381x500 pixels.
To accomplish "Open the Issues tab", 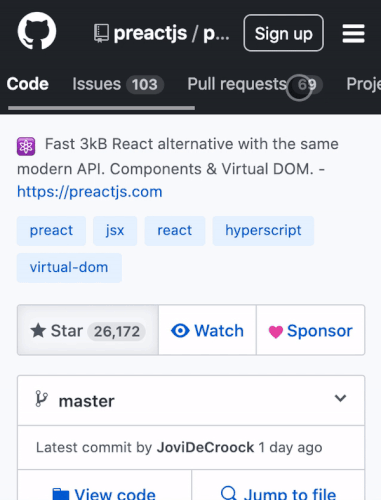I will click(x=118, y=84).
